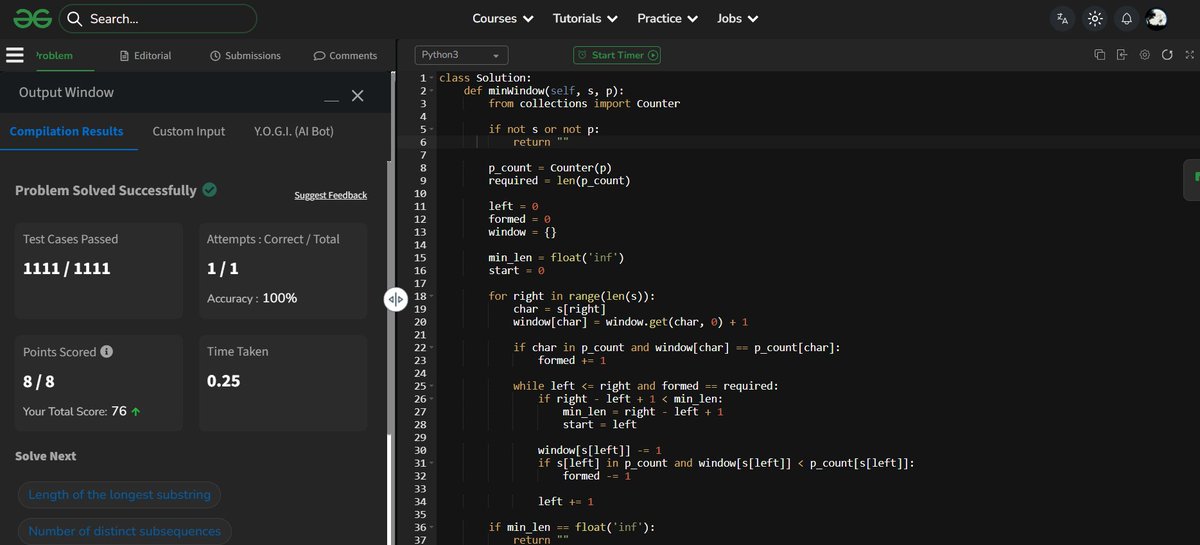Click the search magnifier icon
Screen dimensions: 1200x545
(x=75, y=19)
